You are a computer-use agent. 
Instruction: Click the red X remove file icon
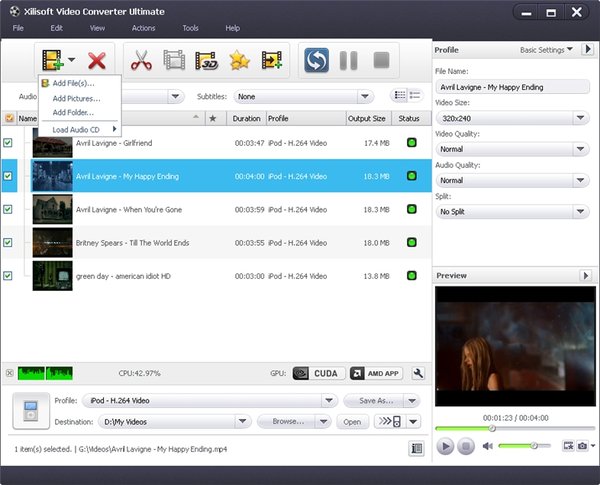coord(97,61)
